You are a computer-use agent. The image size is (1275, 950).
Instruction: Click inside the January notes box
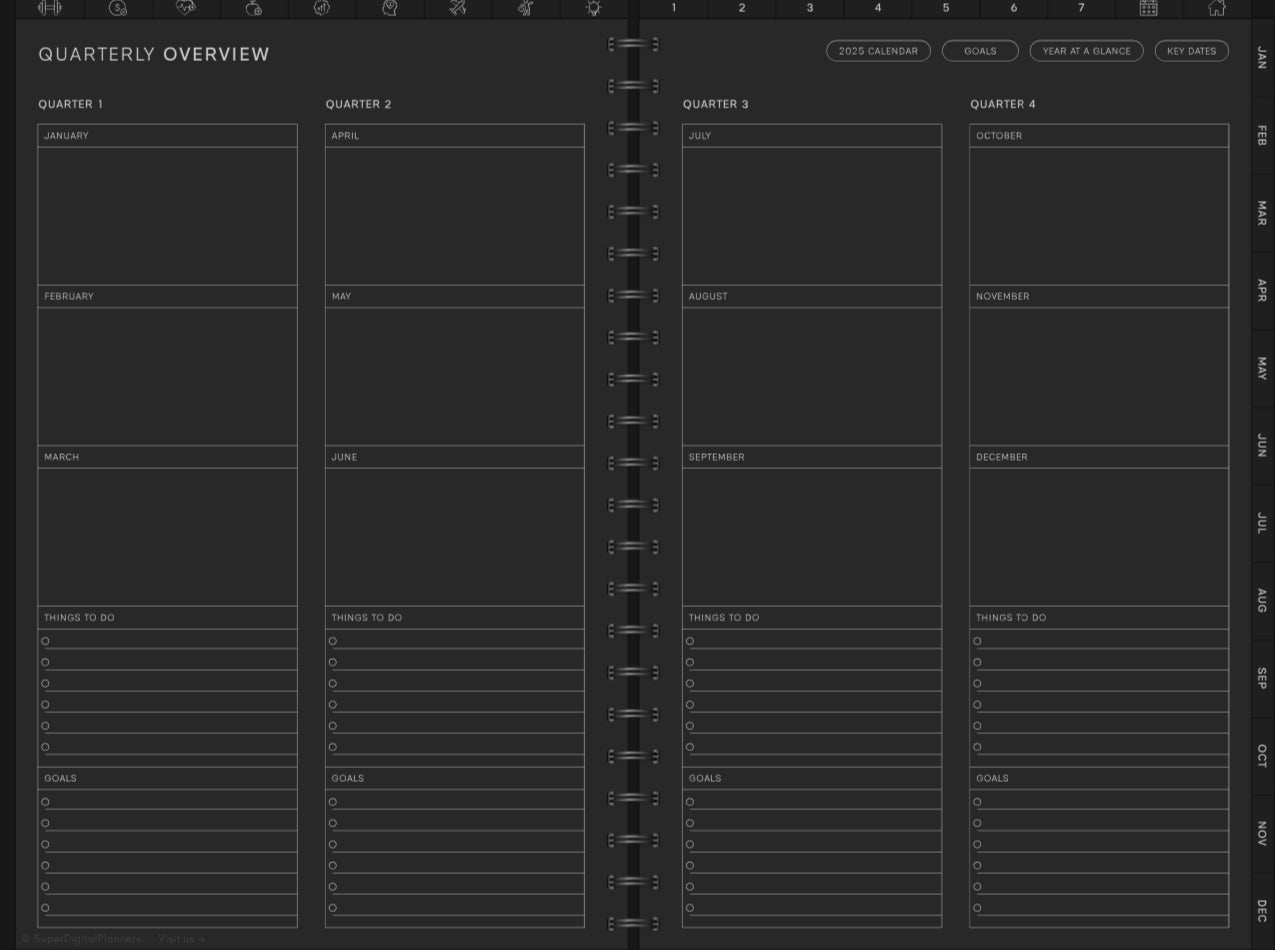(167, 215)
